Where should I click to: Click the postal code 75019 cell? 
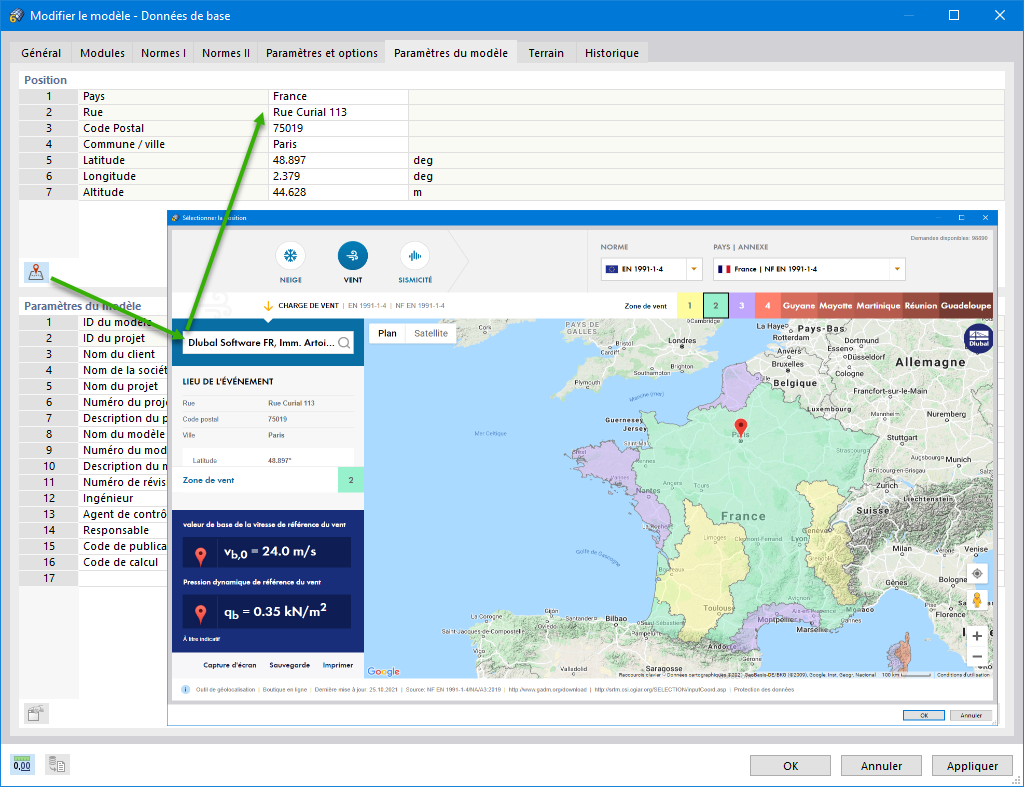tap(338, 128)
